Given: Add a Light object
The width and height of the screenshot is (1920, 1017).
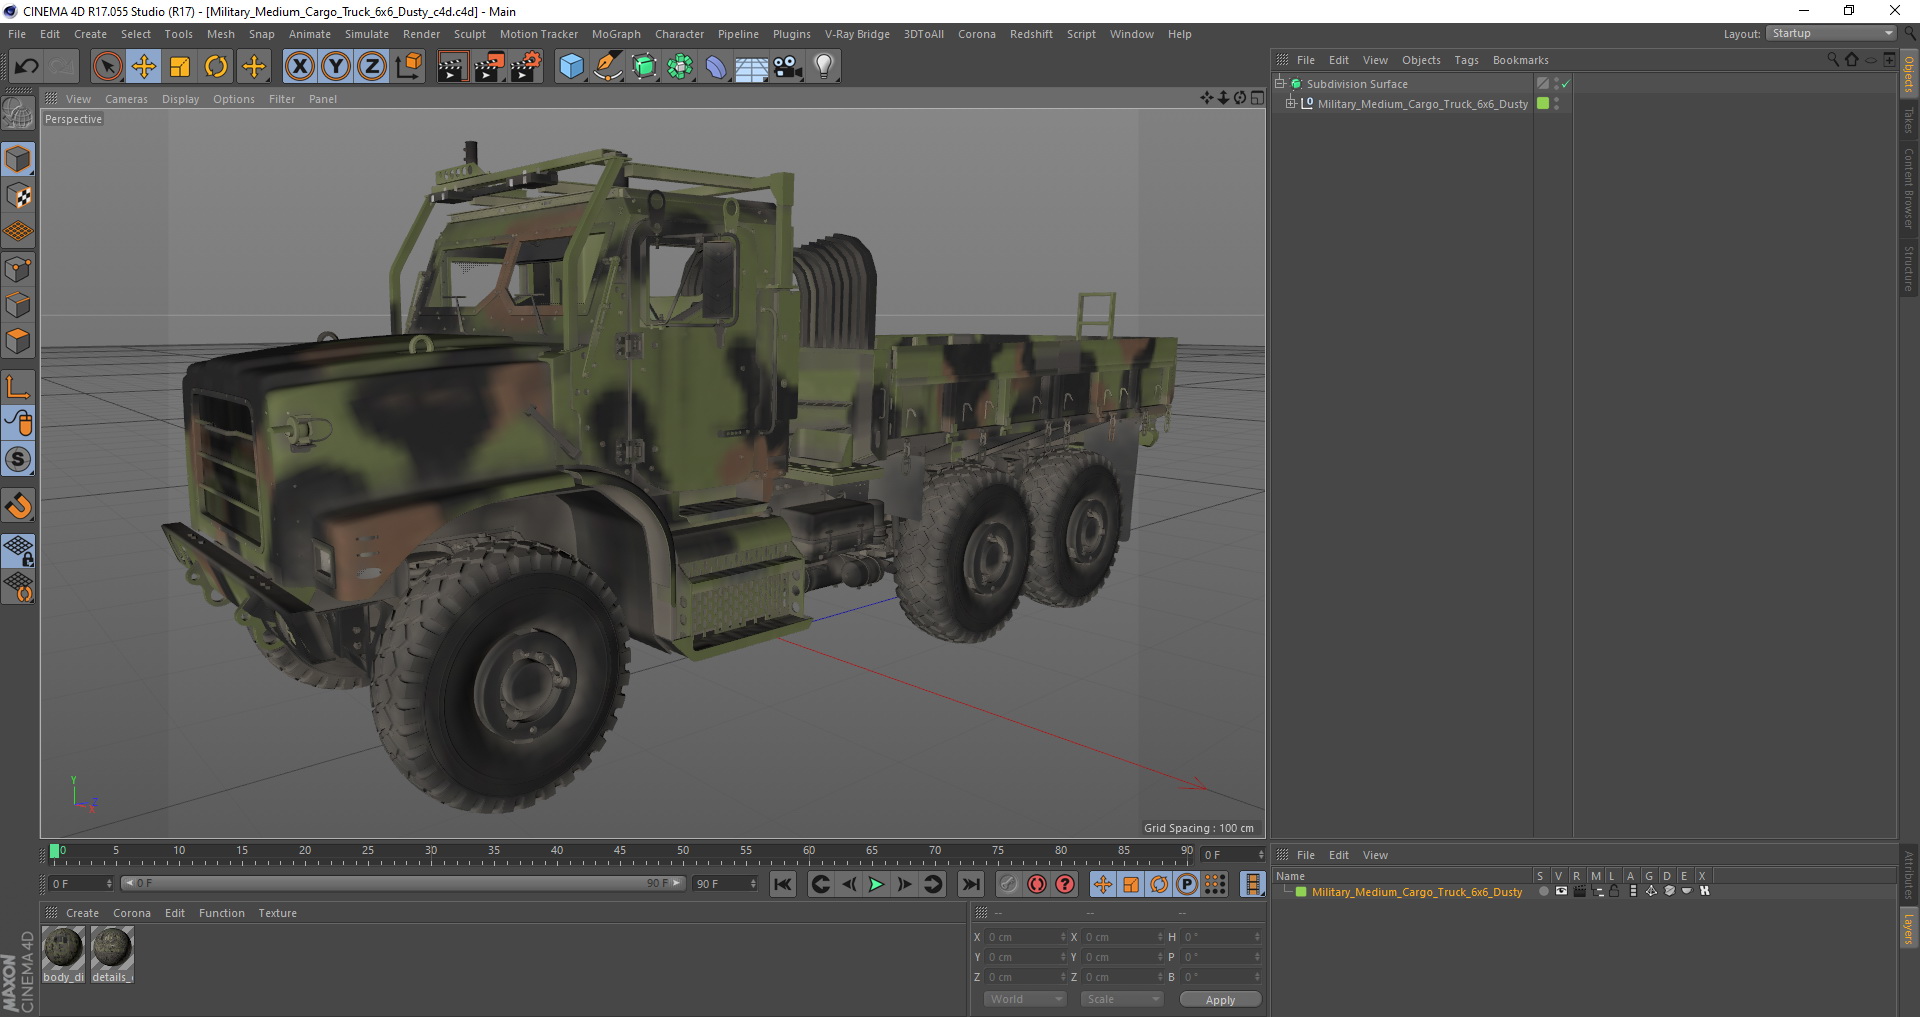Looking at the screenshot, I should point(824,67).
